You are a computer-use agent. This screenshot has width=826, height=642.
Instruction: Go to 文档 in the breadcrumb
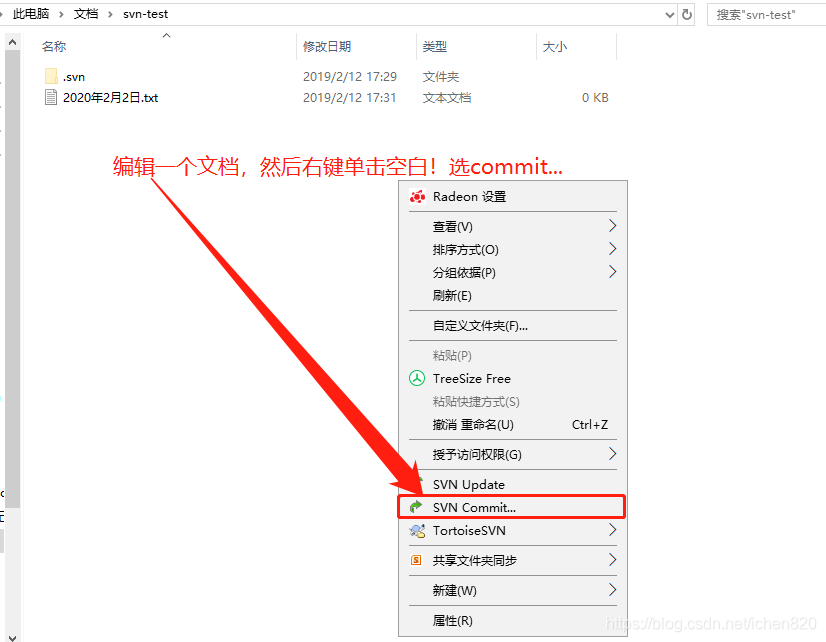coord(86,14)
